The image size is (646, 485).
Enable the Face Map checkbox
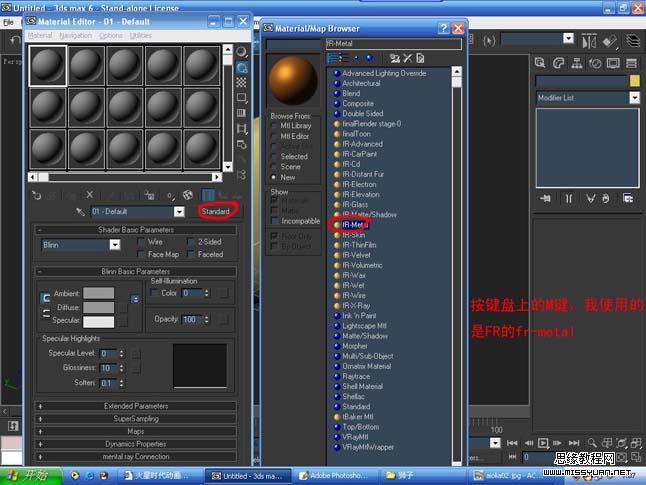pos(141,255)
